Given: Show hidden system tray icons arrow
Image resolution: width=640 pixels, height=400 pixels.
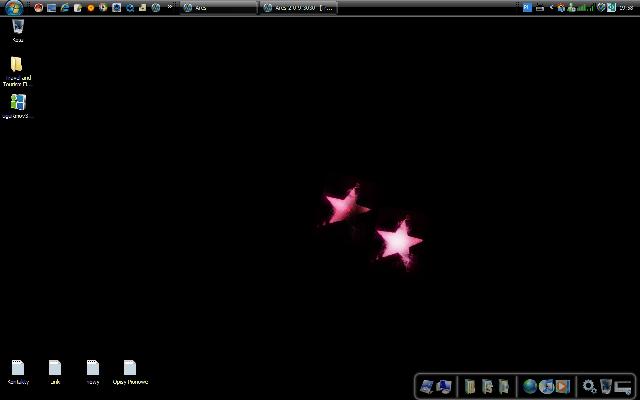Looking at the screenshot, I should click(551, 7).
